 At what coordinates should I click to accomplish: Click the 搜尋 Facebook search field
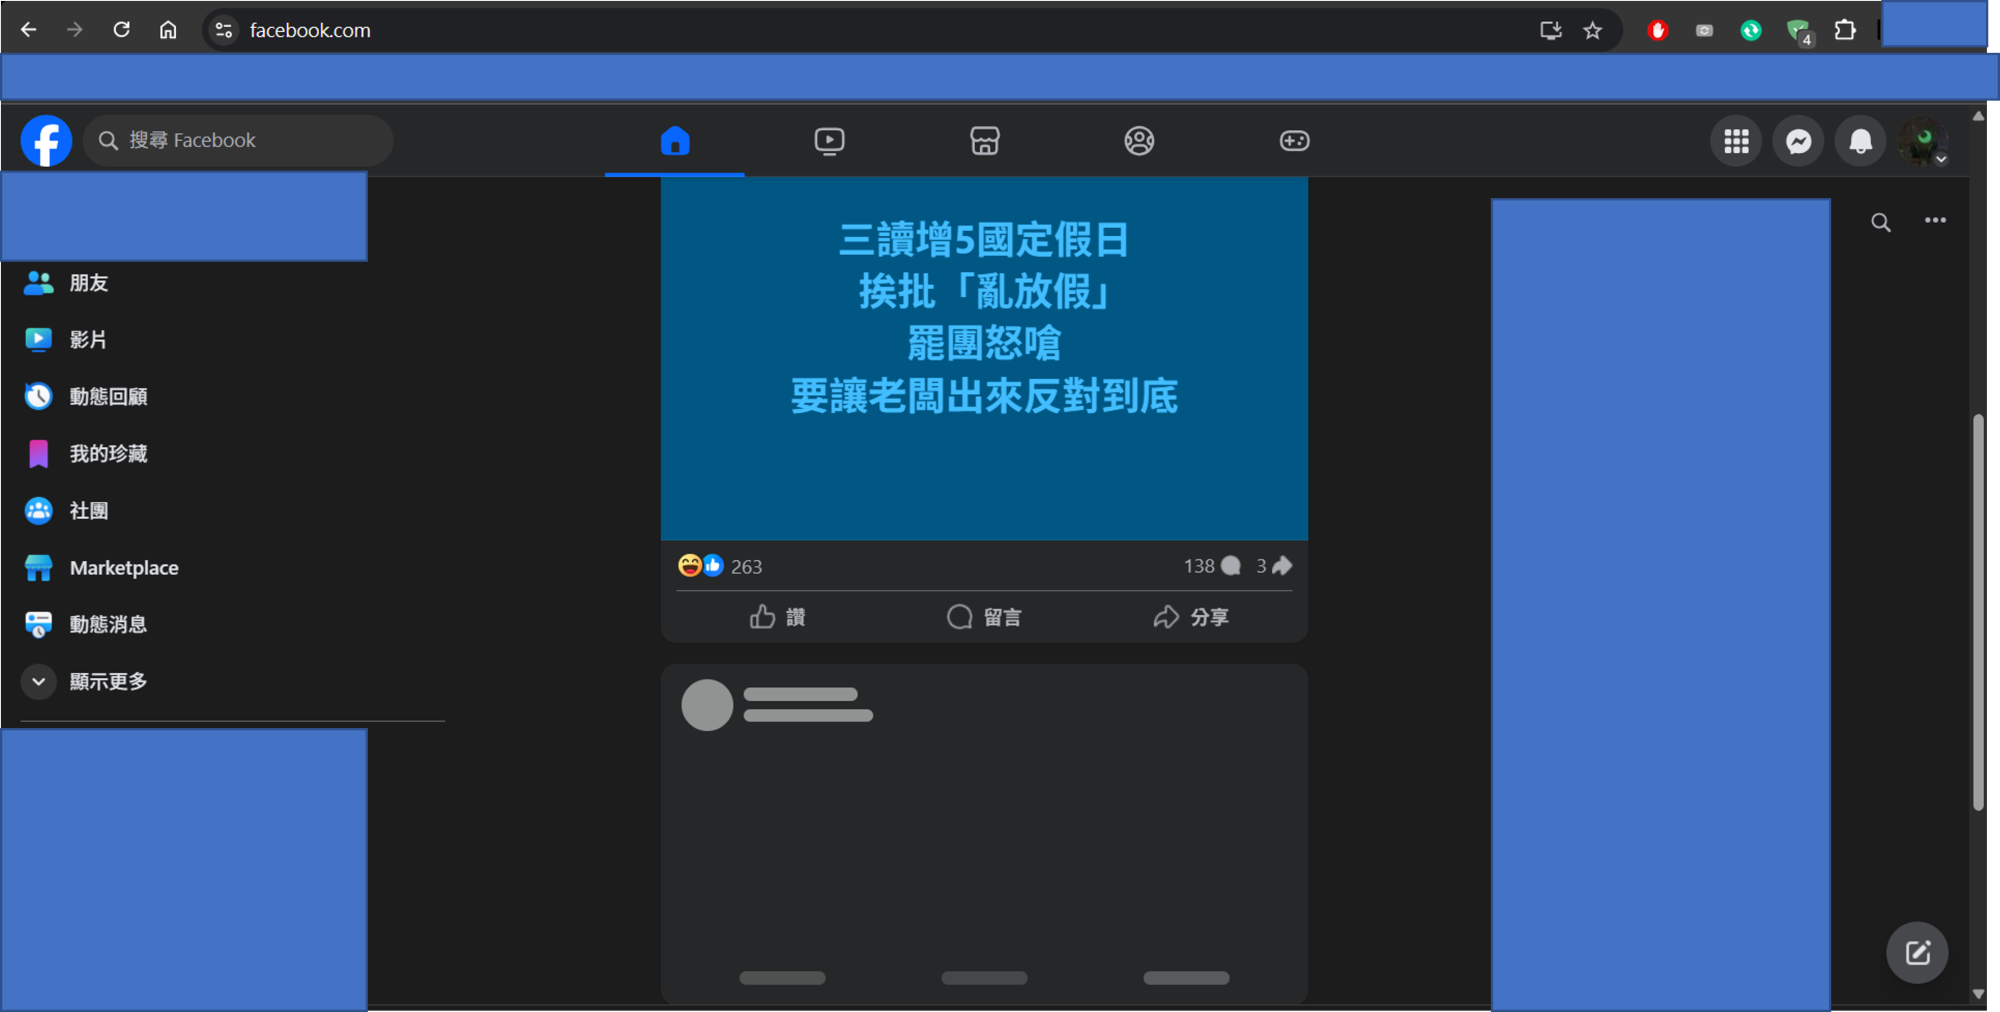(237, 140)
